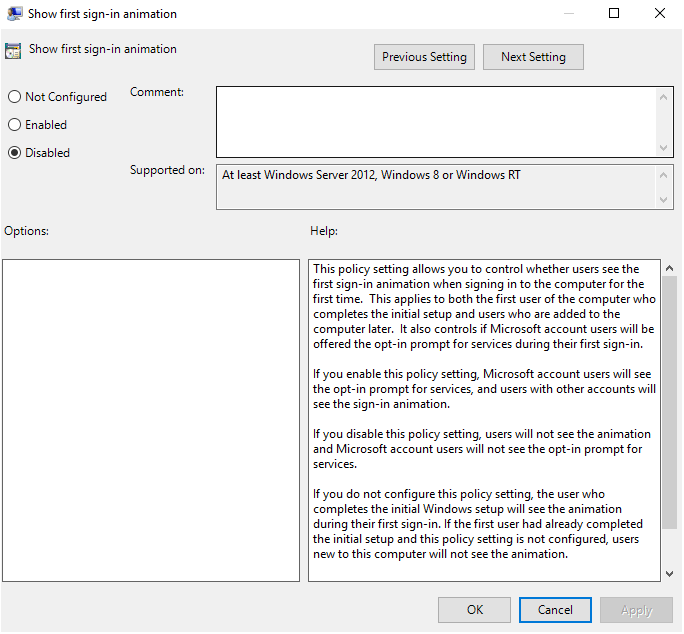Jump to Next Setting
Image resolution: width=684 pixels, height=634 pixels.
[x=533, y=57]
